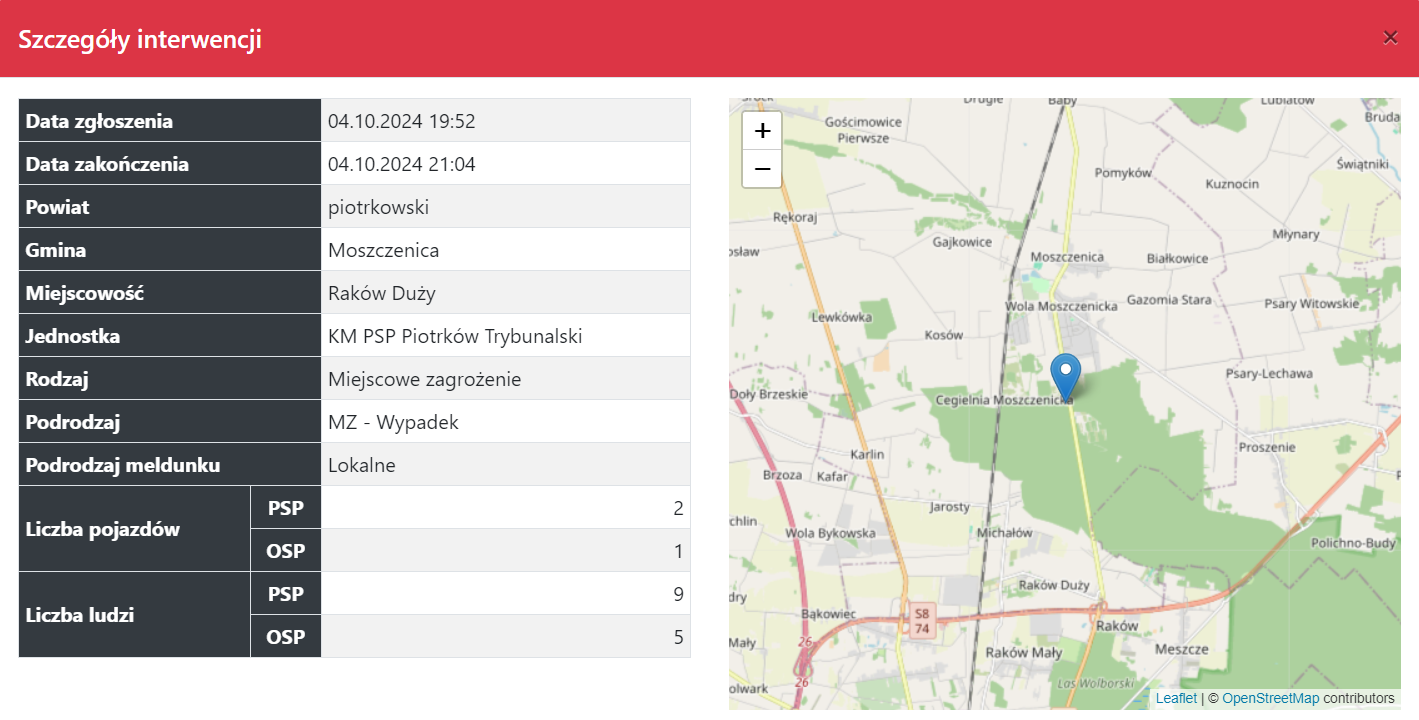Select the end date 04.10.2024 21:04
This screenshot has width=1419, height=720.
point(401,164)
